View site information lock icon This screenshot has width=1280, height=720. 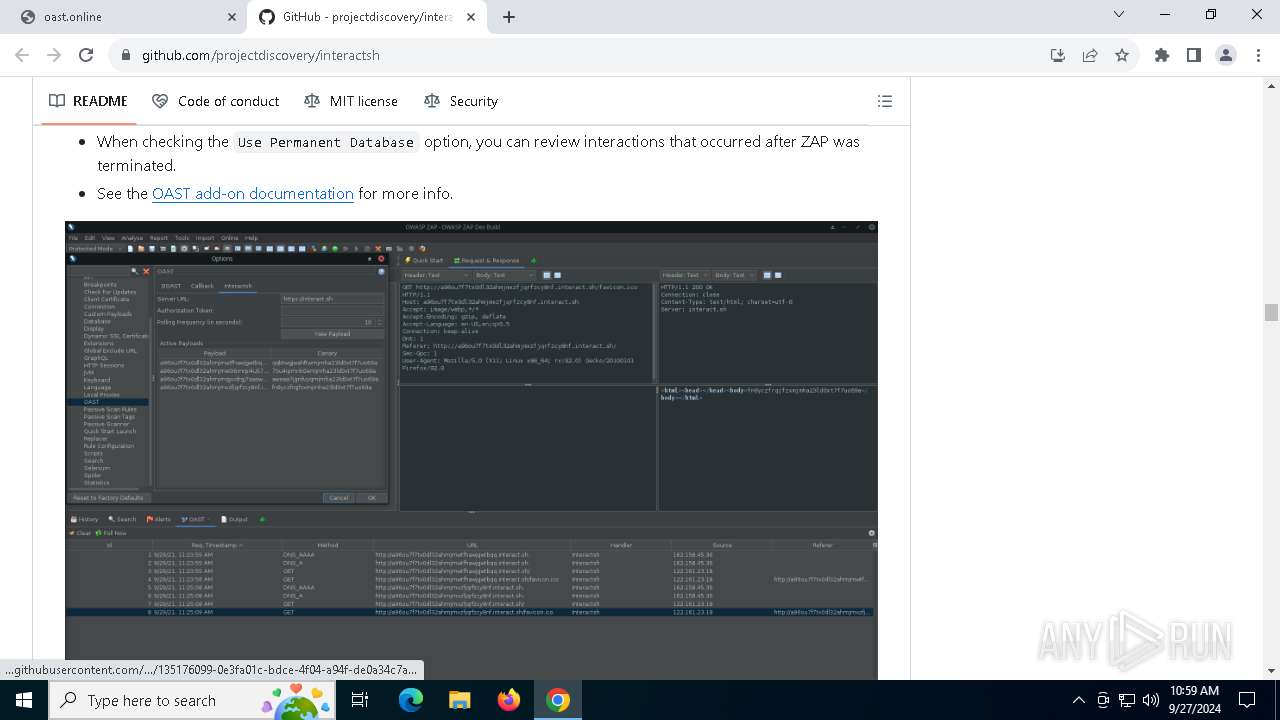point(126,55)
